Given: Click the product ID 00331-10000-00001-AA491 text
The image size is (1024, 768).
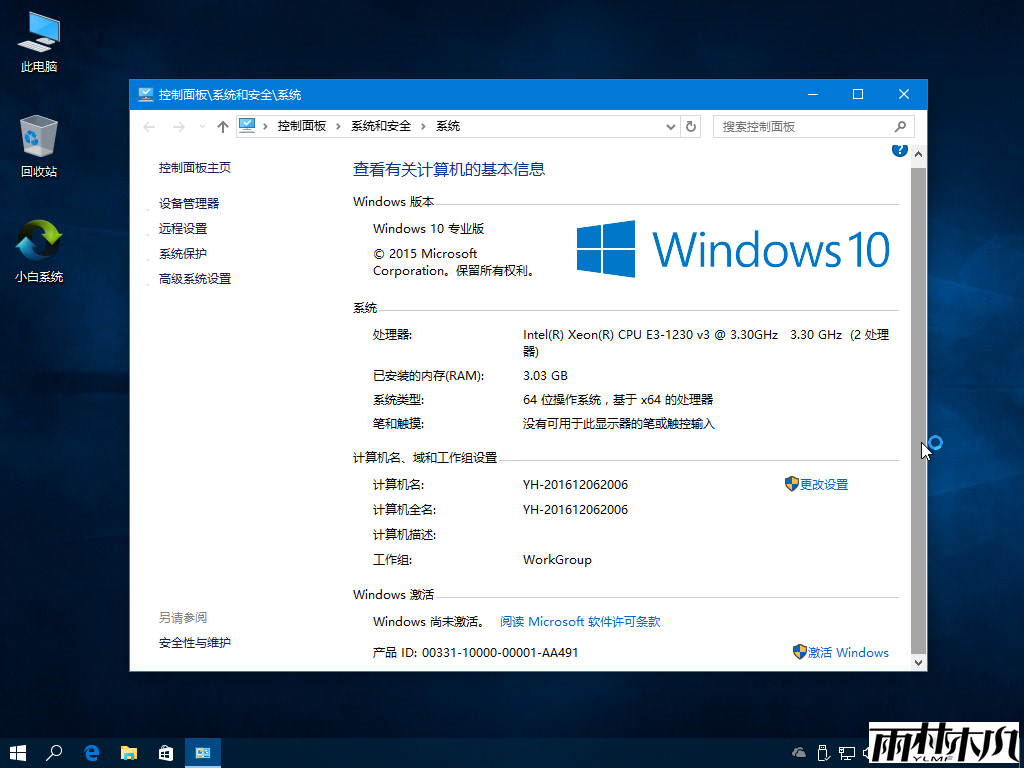Looking at the screenshot, I should [x=500, y=652].
